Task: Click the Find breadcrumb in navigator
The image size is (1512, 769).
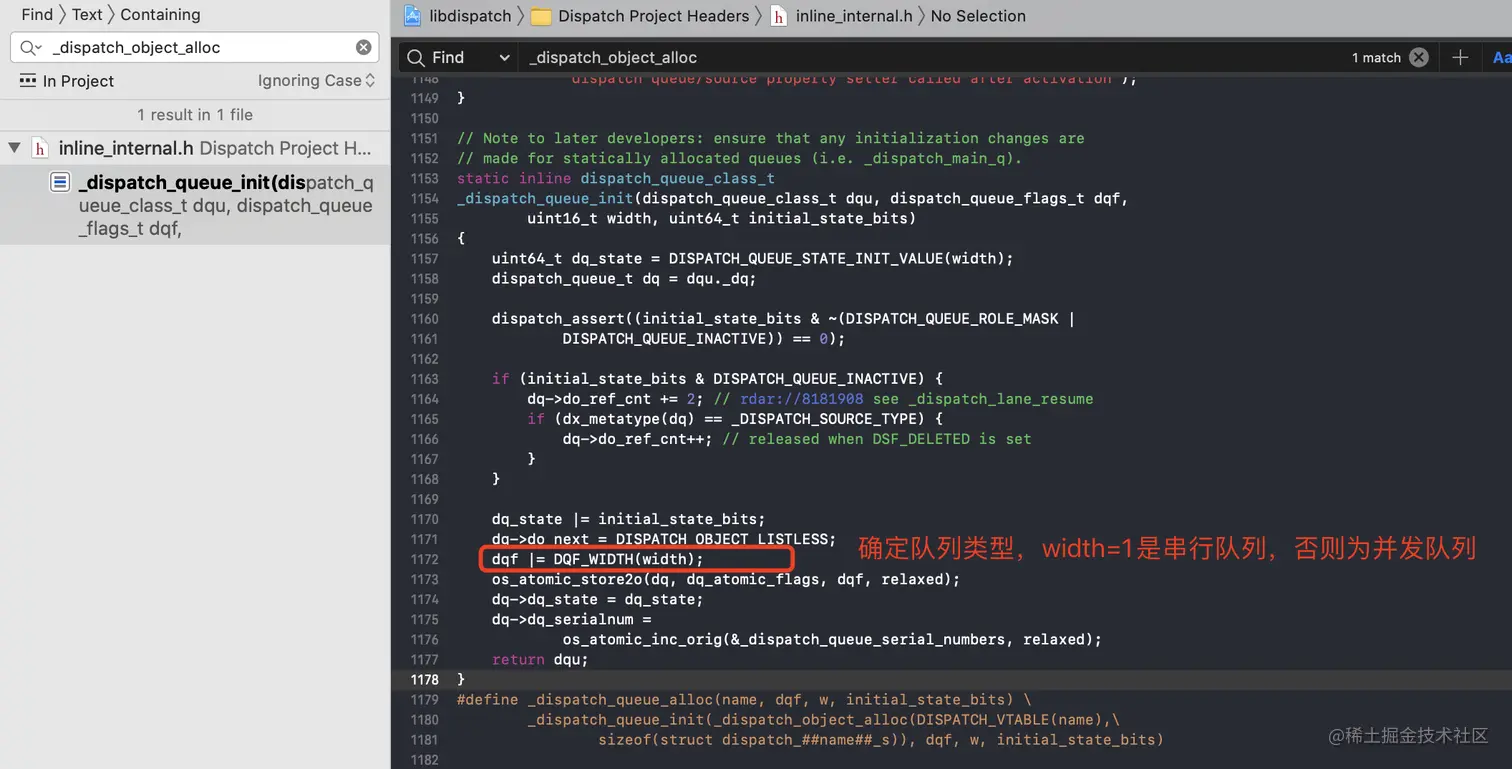Action: tap(37, 14)
